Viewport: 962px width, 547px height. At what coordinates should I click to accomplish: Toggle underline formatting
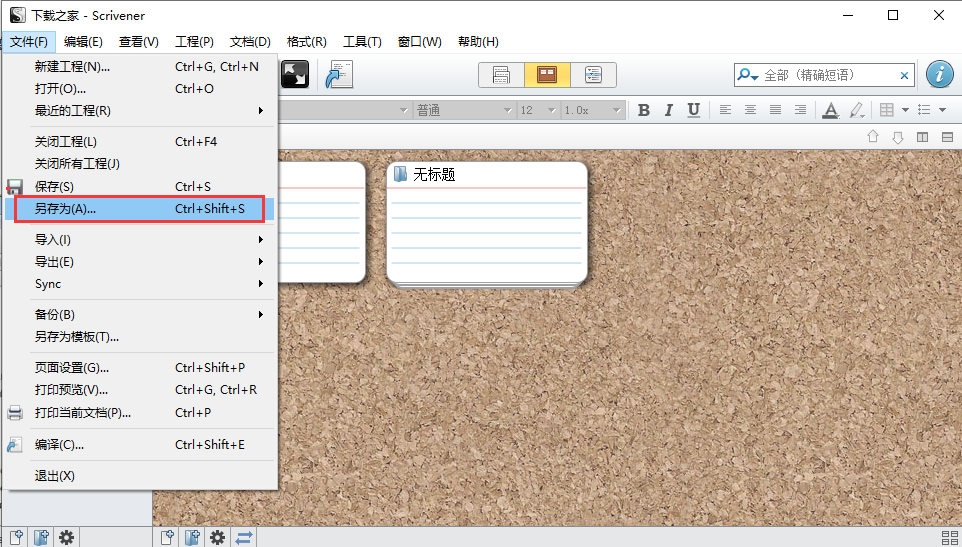point(693,110)
